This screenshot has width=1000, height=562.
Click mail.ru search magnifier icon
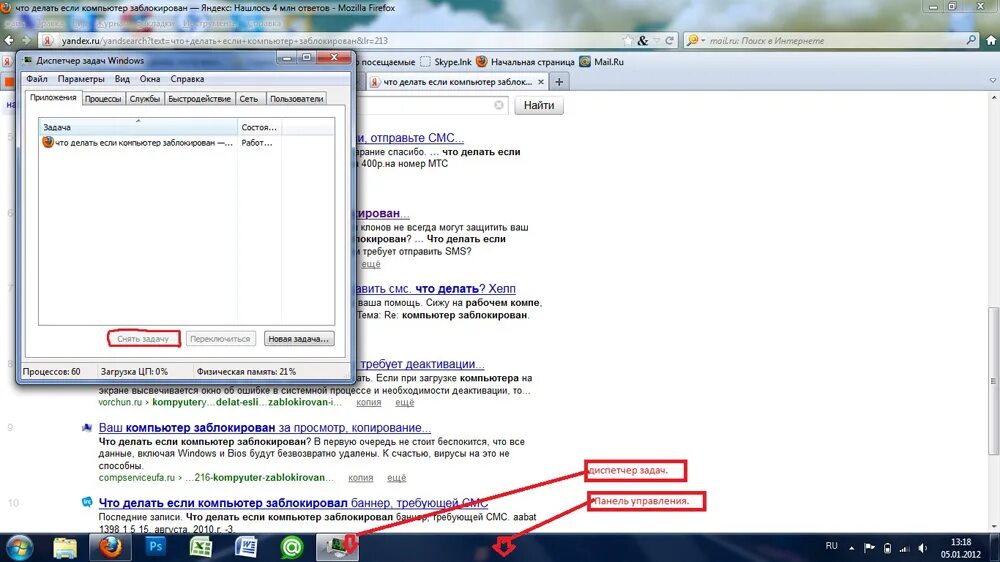(x=971, y=40)
